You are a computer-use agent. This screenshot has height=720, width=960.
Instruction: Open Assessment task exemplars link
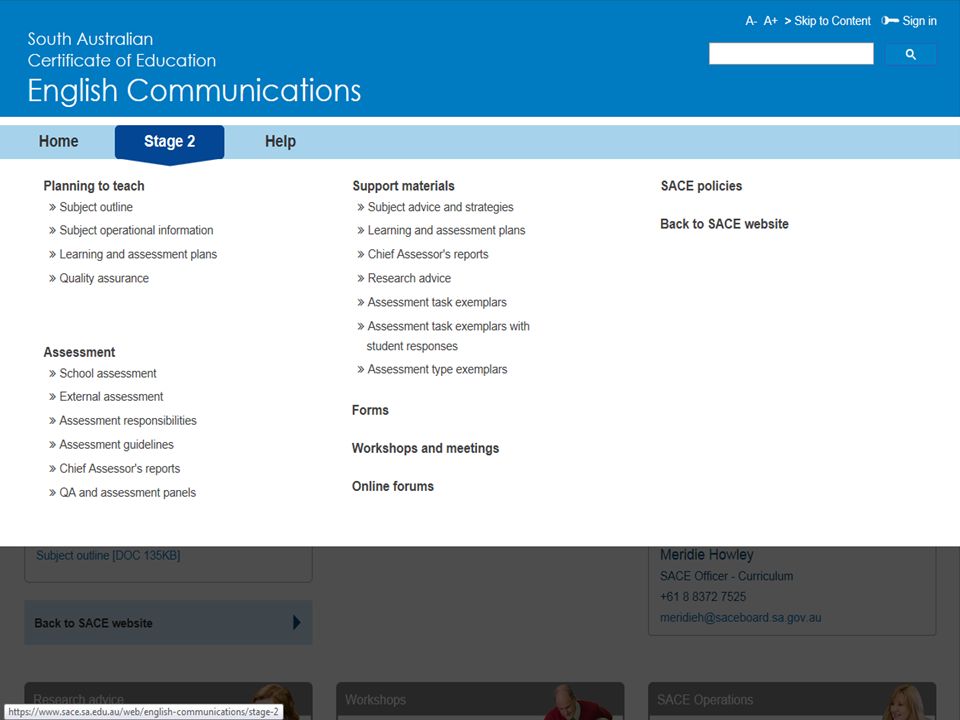tap(437, 302)
